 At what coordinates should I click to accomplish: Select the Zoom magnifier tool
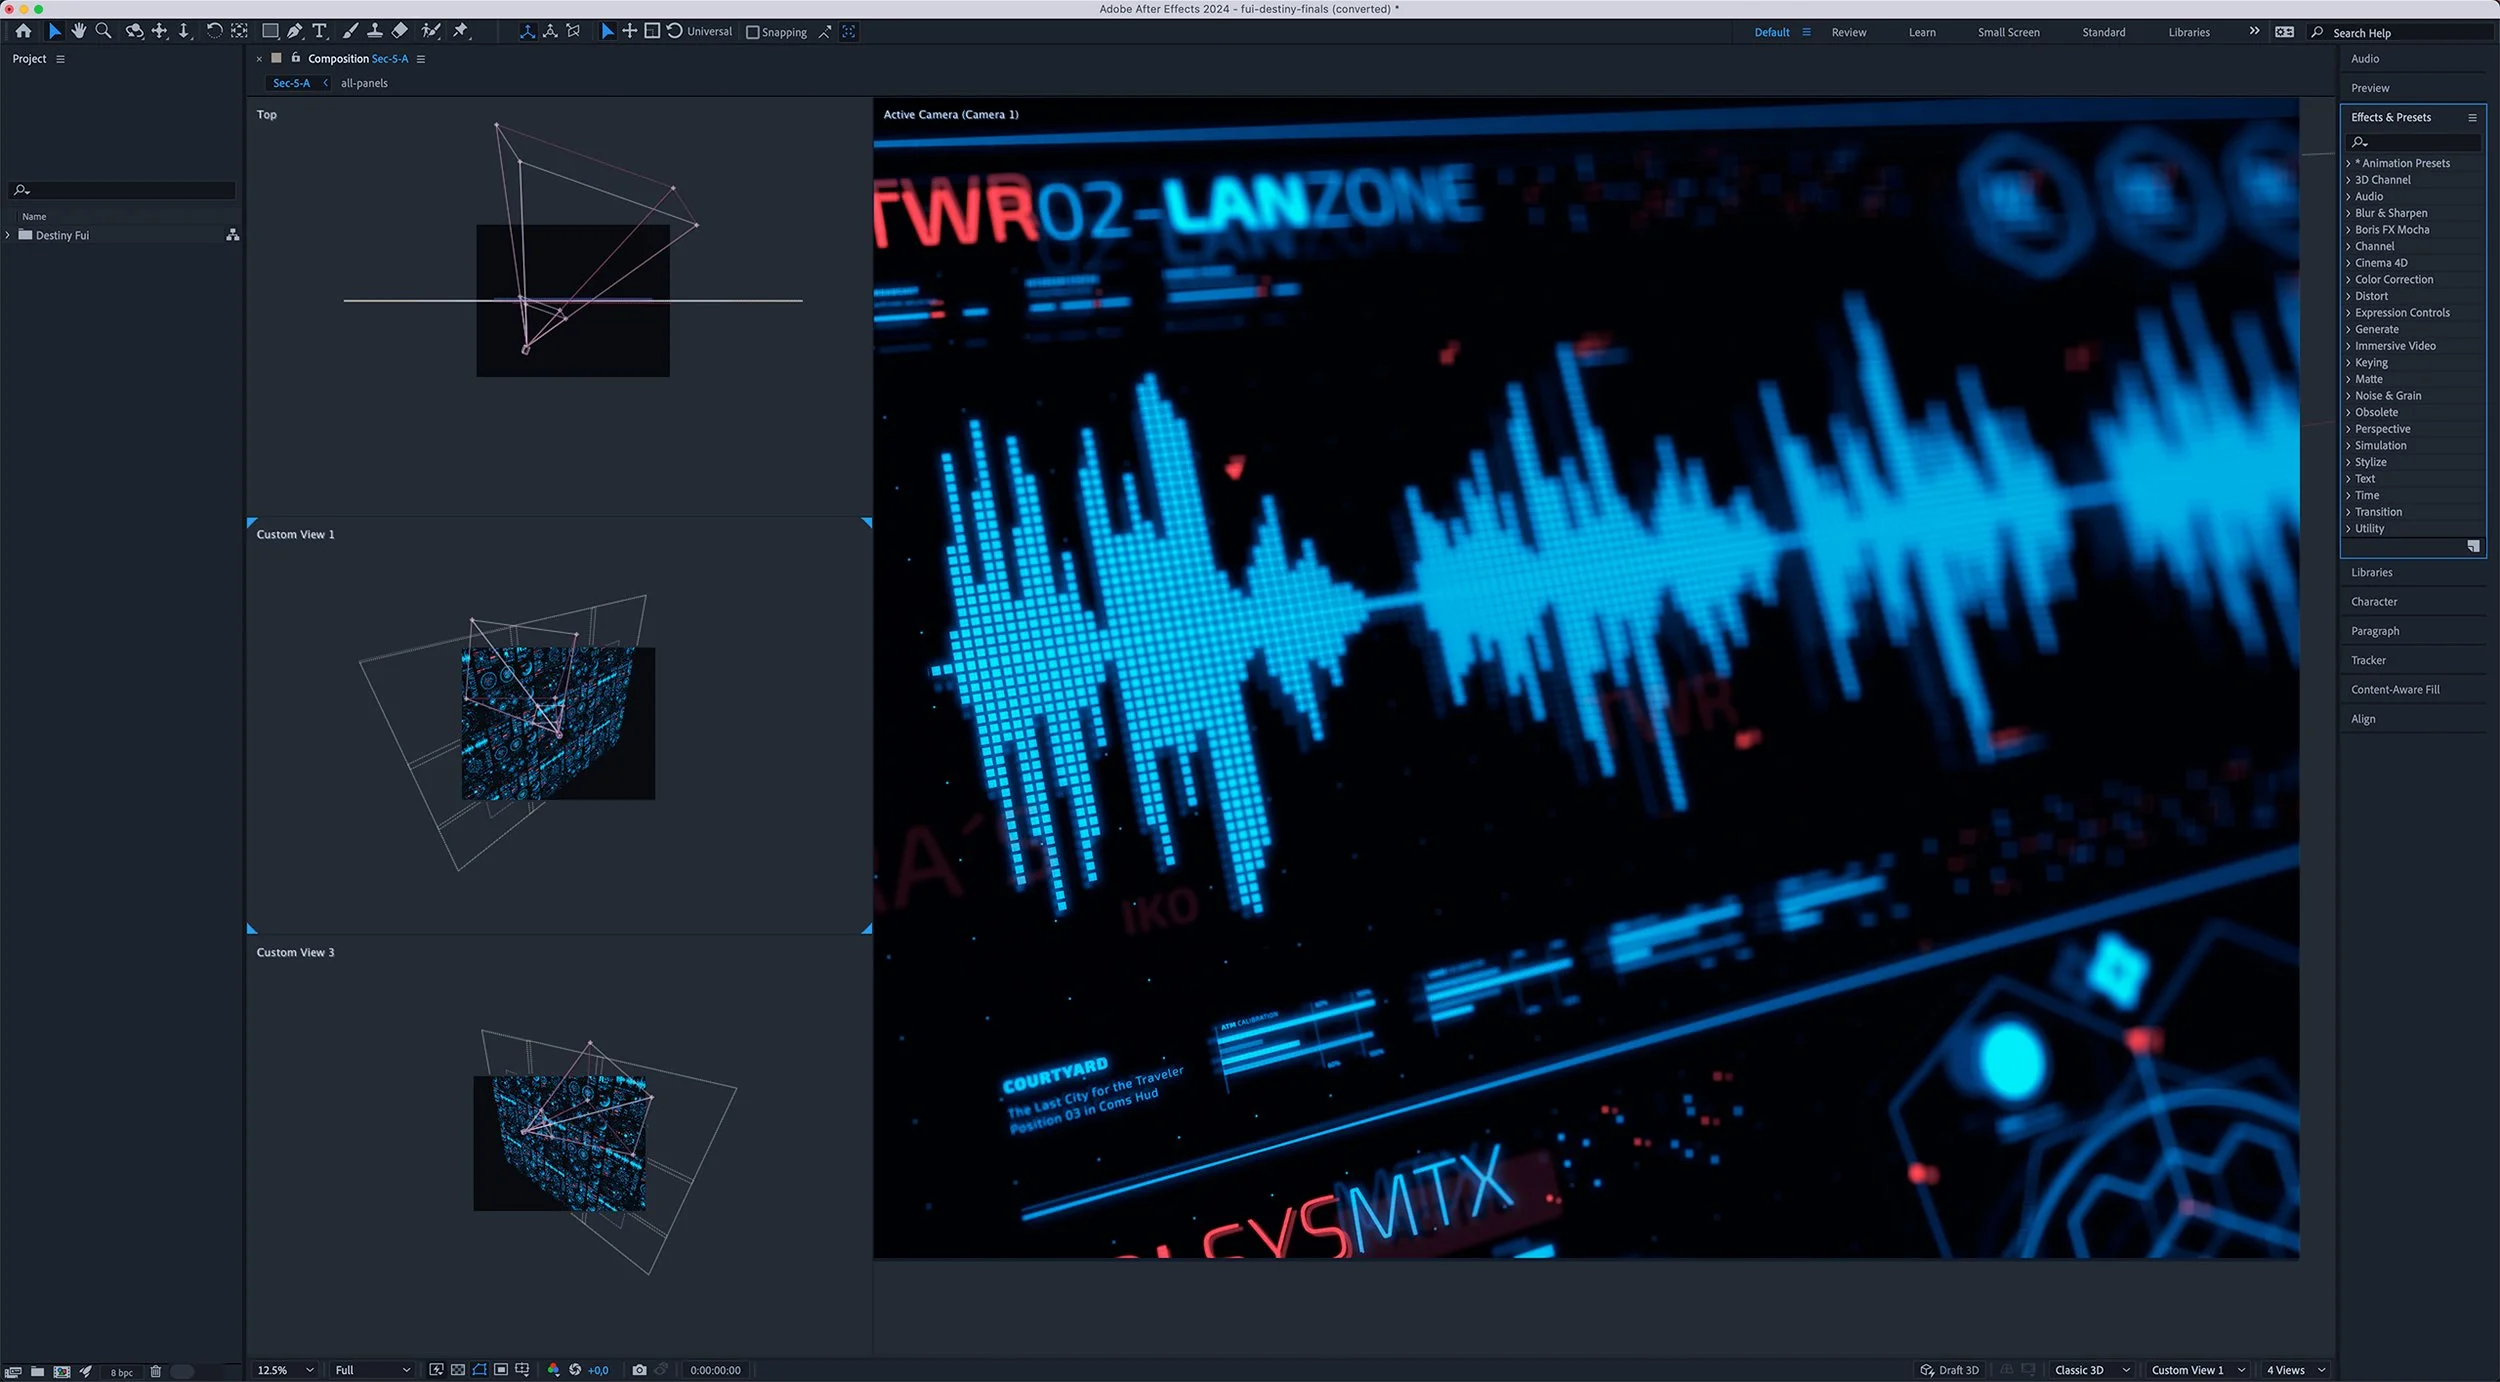(103, 31)
